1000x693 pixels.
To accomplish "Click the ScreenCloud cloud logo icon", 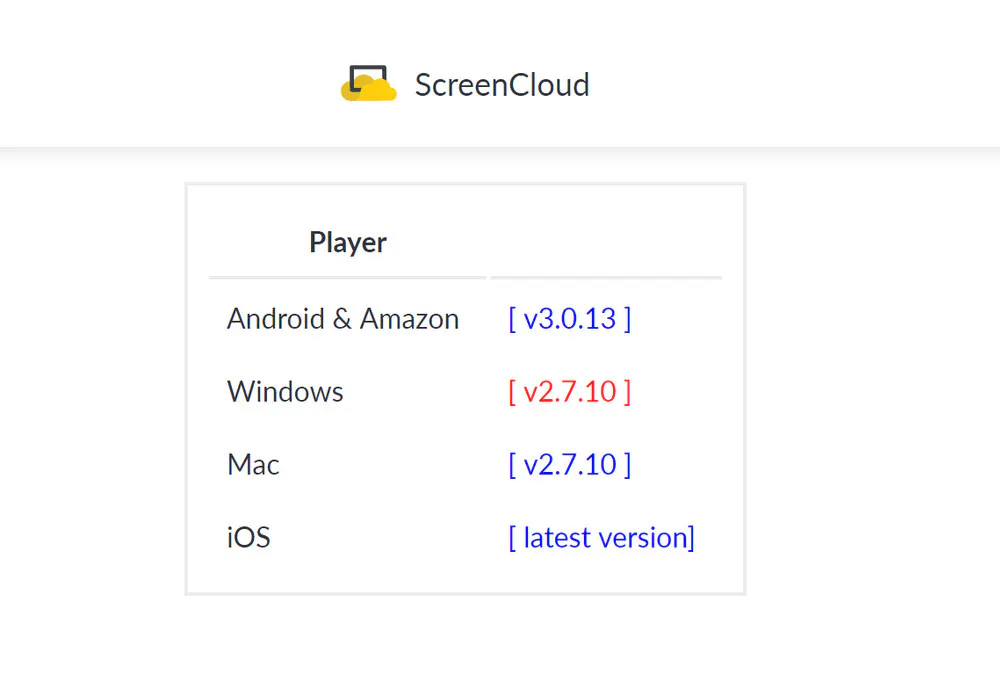I will coord(369,84).
